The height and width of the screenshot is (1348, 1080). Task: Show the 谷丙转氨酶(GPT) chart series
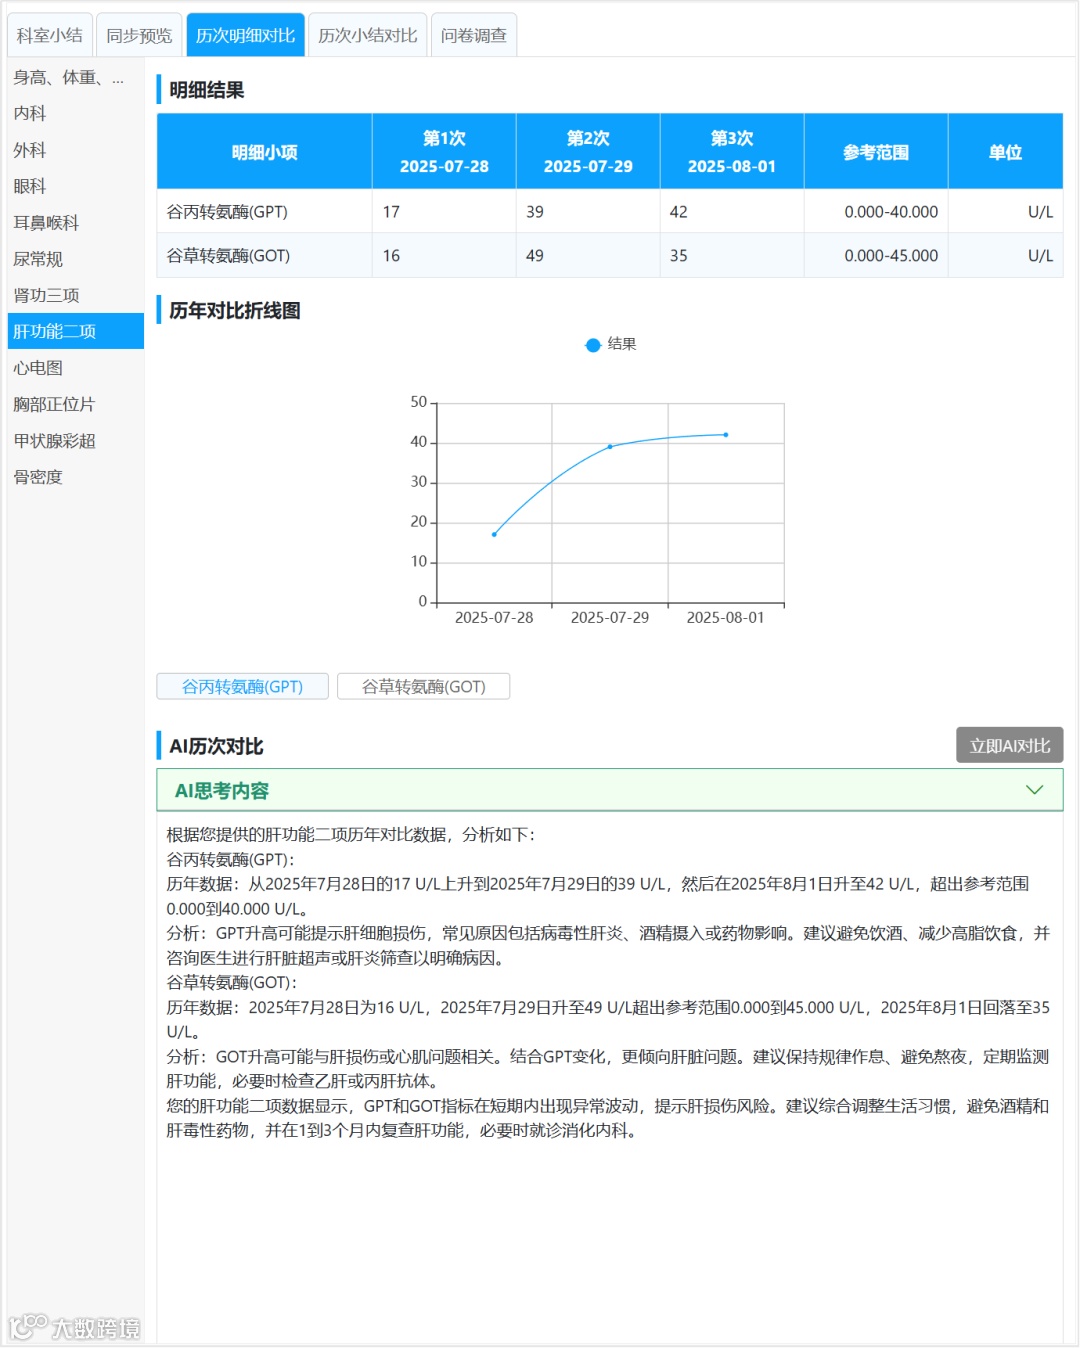(243, 686)
